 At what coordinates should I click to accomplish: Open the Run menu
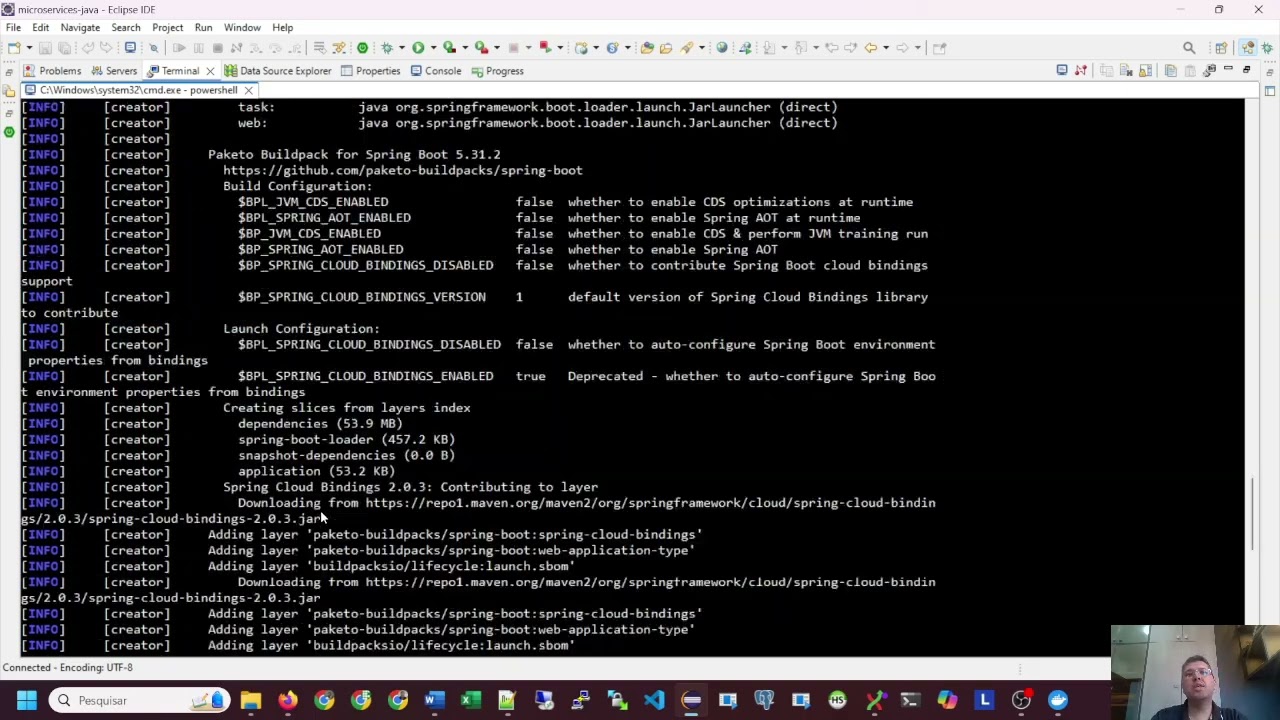click(203, 27)
